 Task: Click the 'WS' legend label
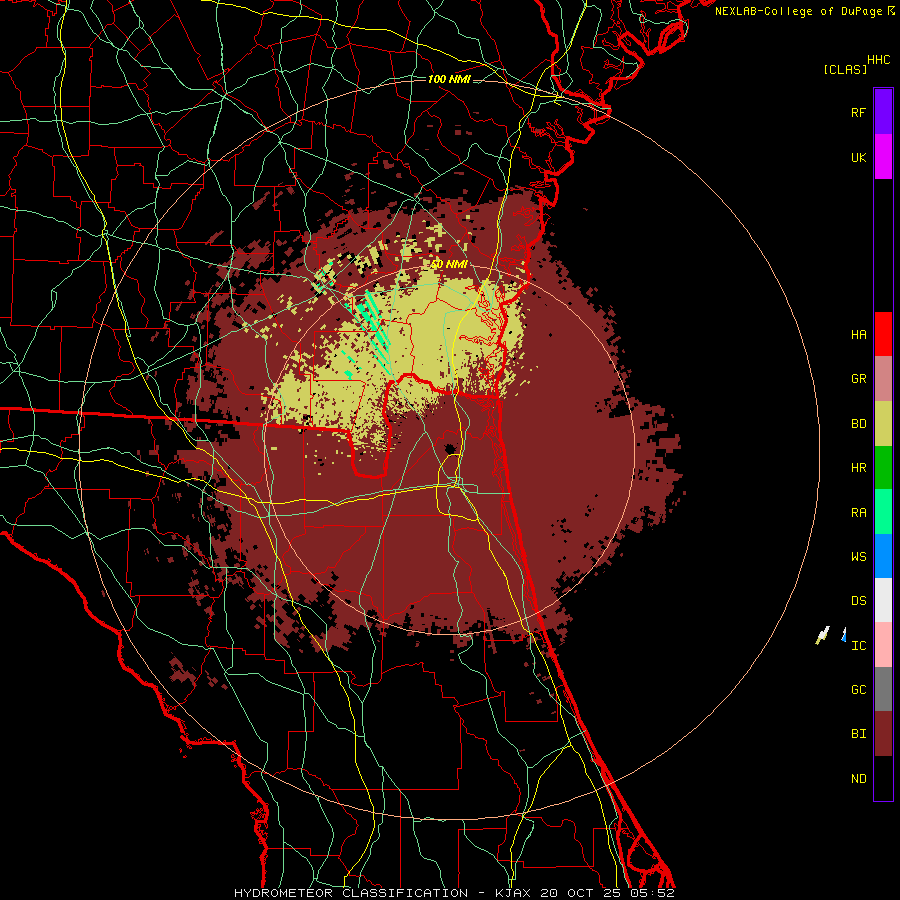(x=858, y=557)
